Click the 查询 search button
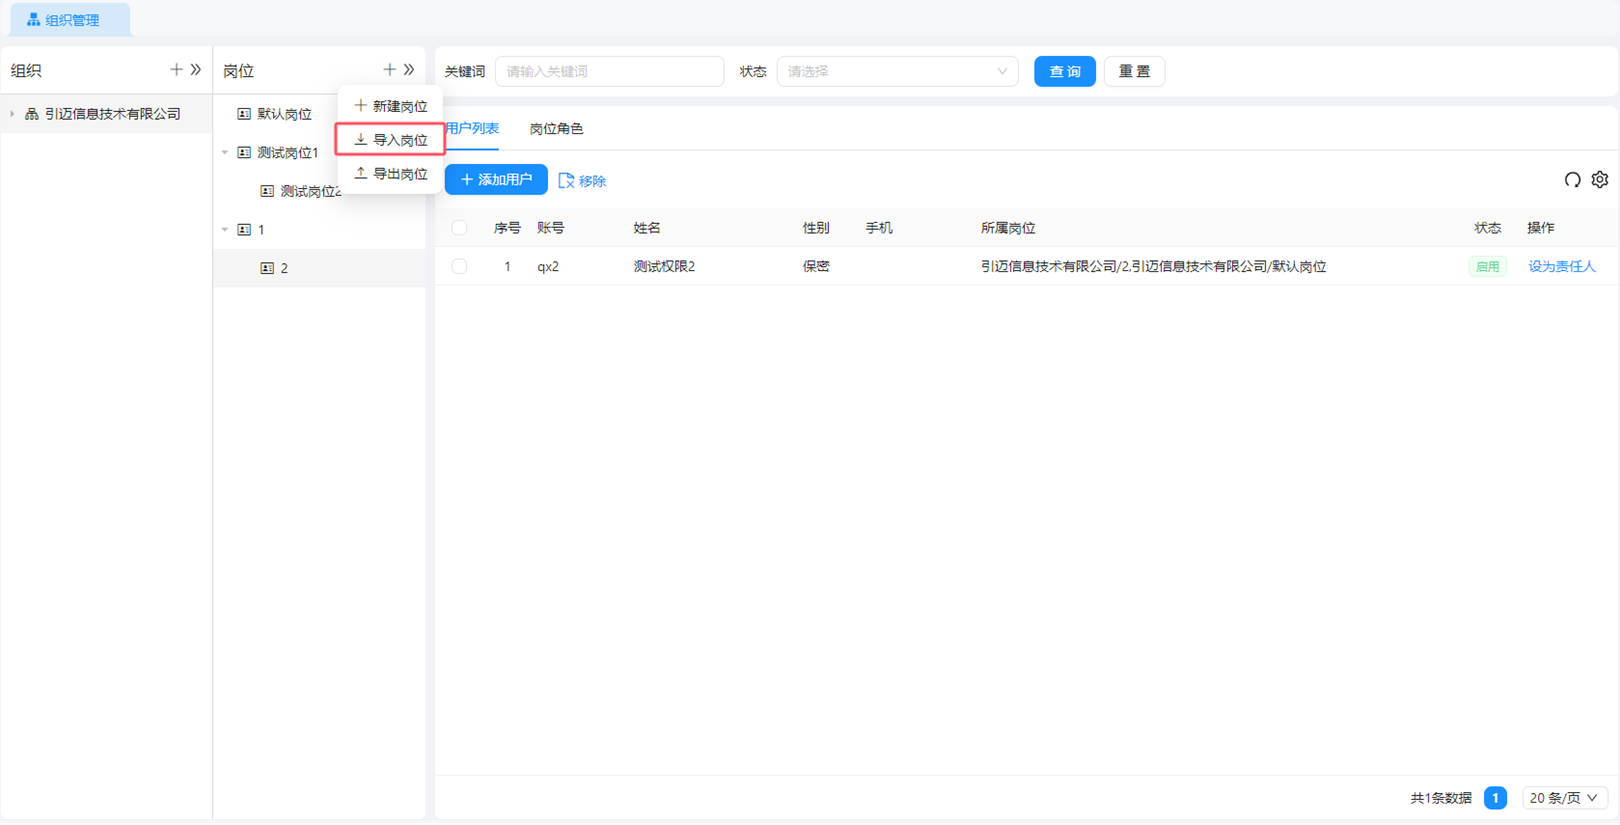This screenshot has height=825, width=1620. pos(1064,72)
